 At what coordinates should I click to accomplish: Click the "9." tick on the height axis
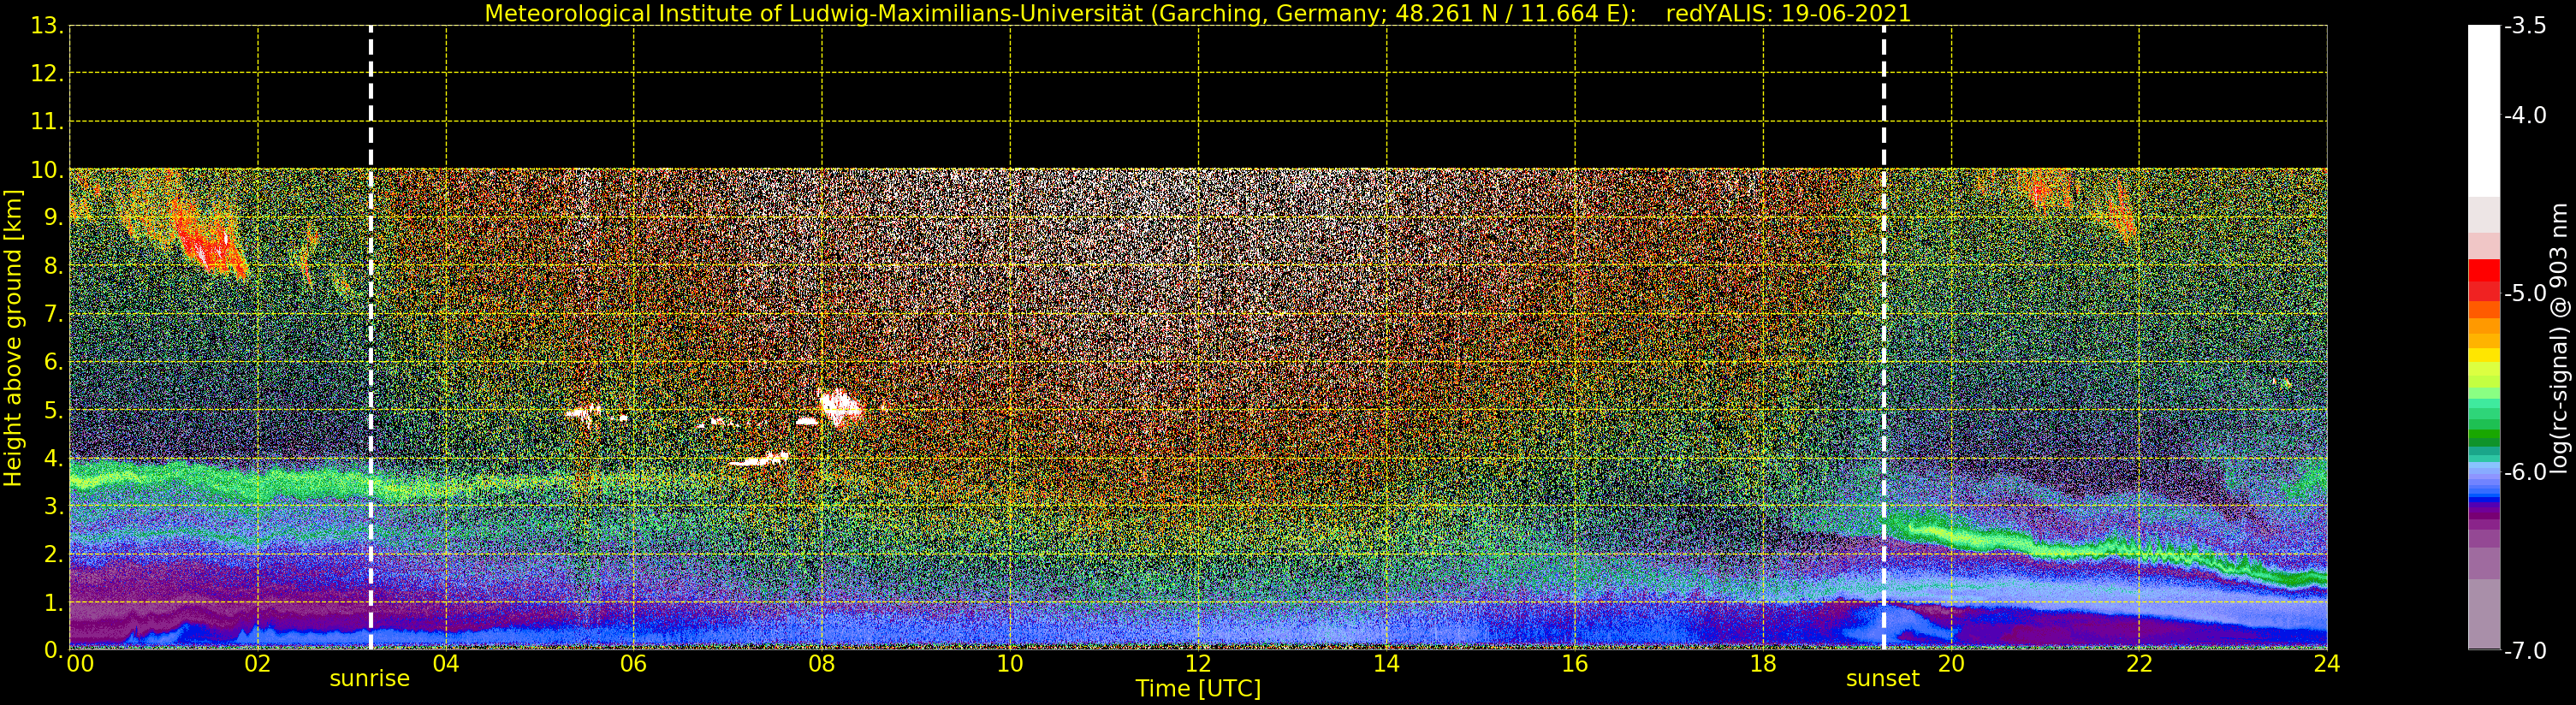pyautogui.click(x=53, y=218)
